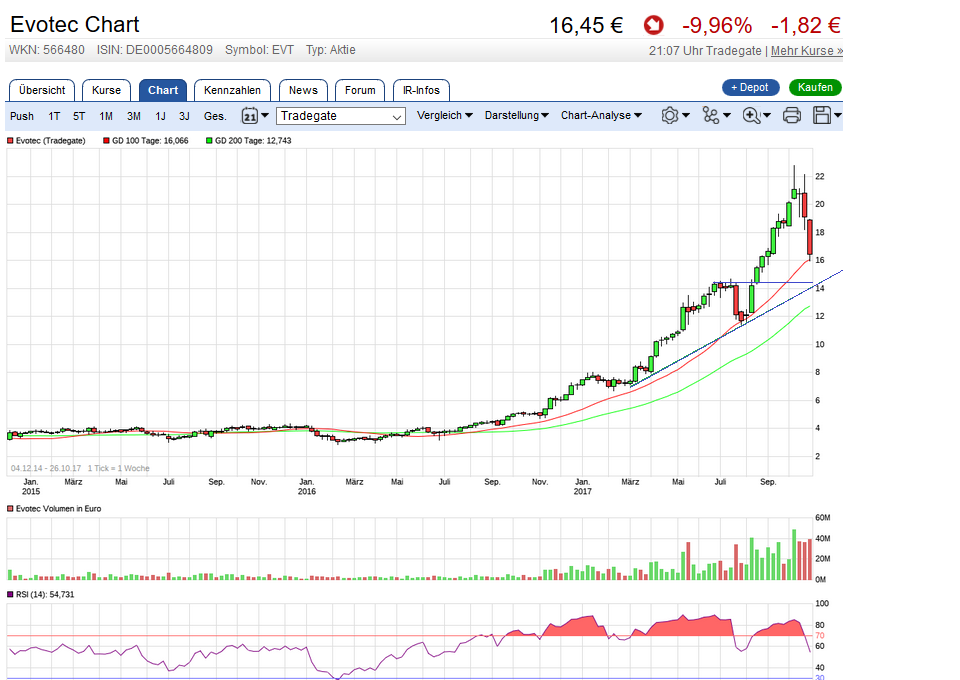Open the Kennzahlen tab
This screenshot has width=960, height=680.
pos(233,90)
